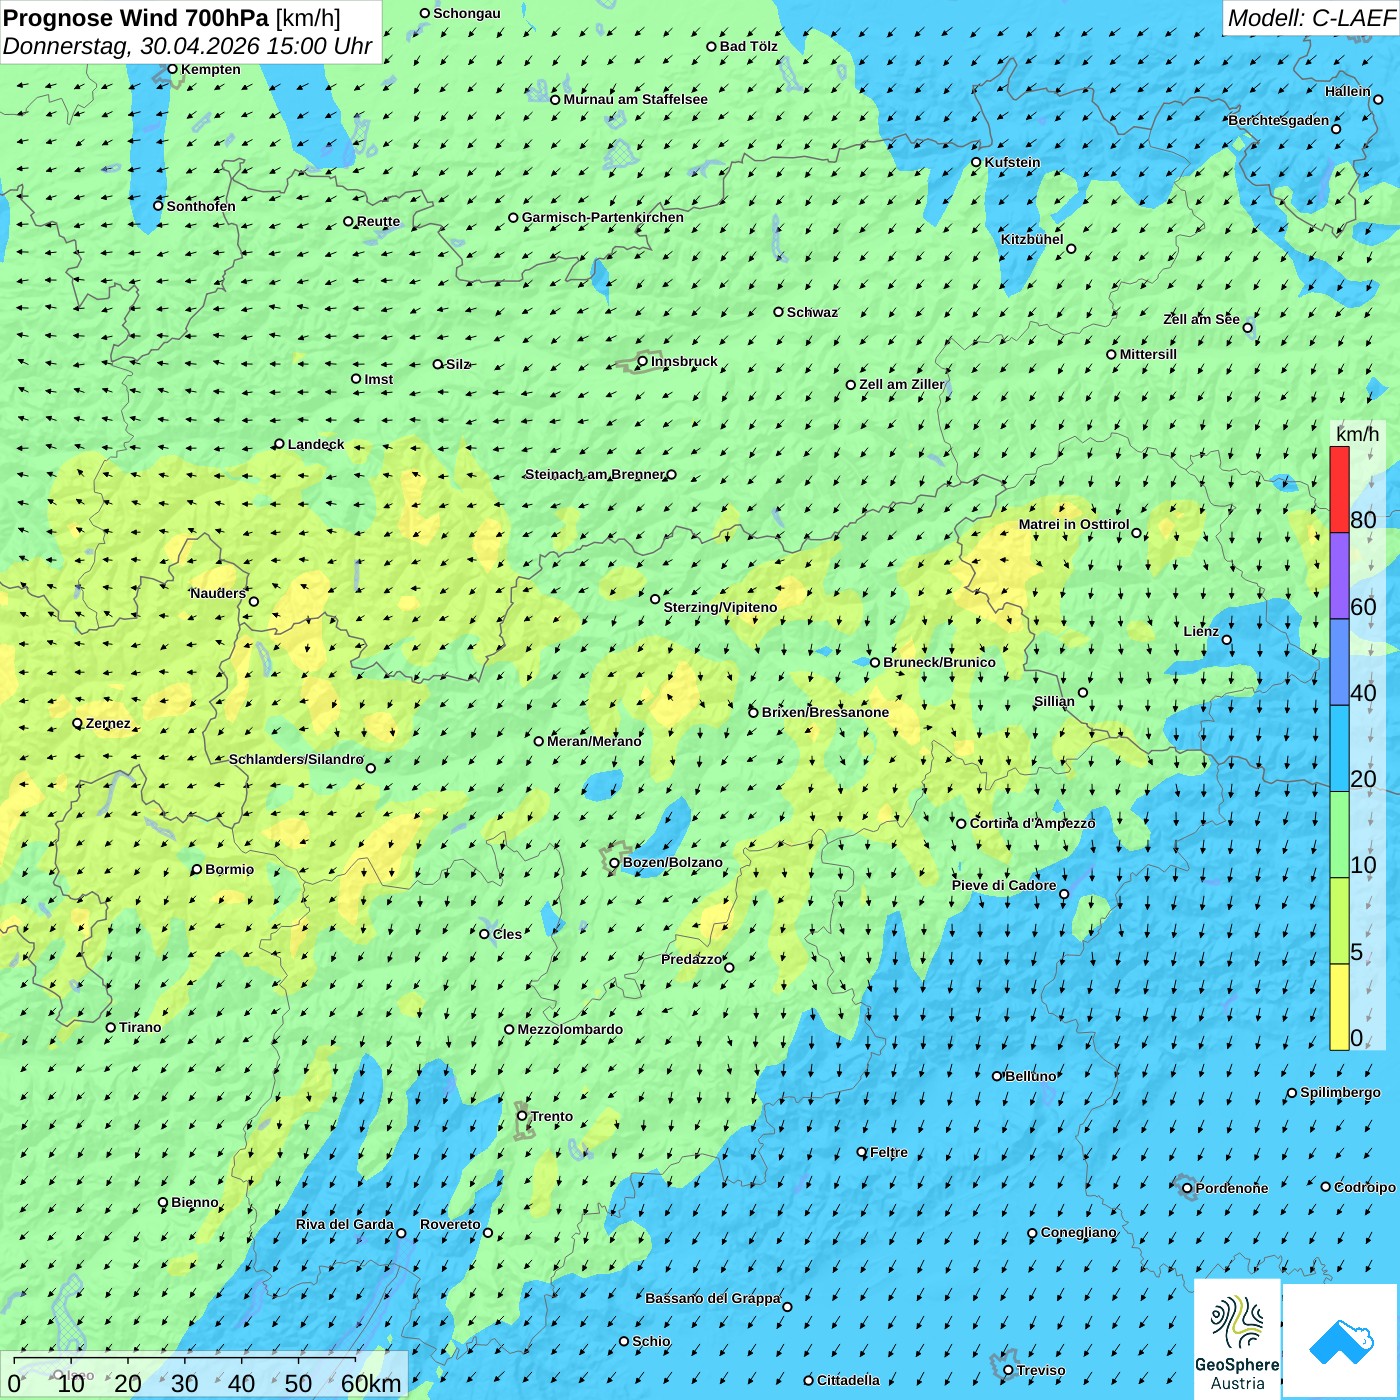Screen dimensions: 1400x1400
Task: Click the Modell: C-LAEF label
Action: [1311, 18]
